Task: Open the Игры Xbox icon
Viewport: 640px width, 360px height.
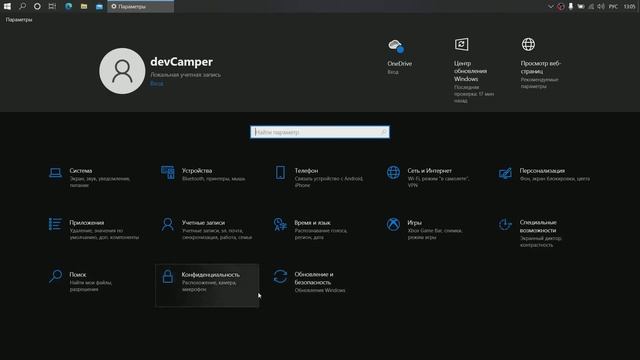Action: point(393,224)
